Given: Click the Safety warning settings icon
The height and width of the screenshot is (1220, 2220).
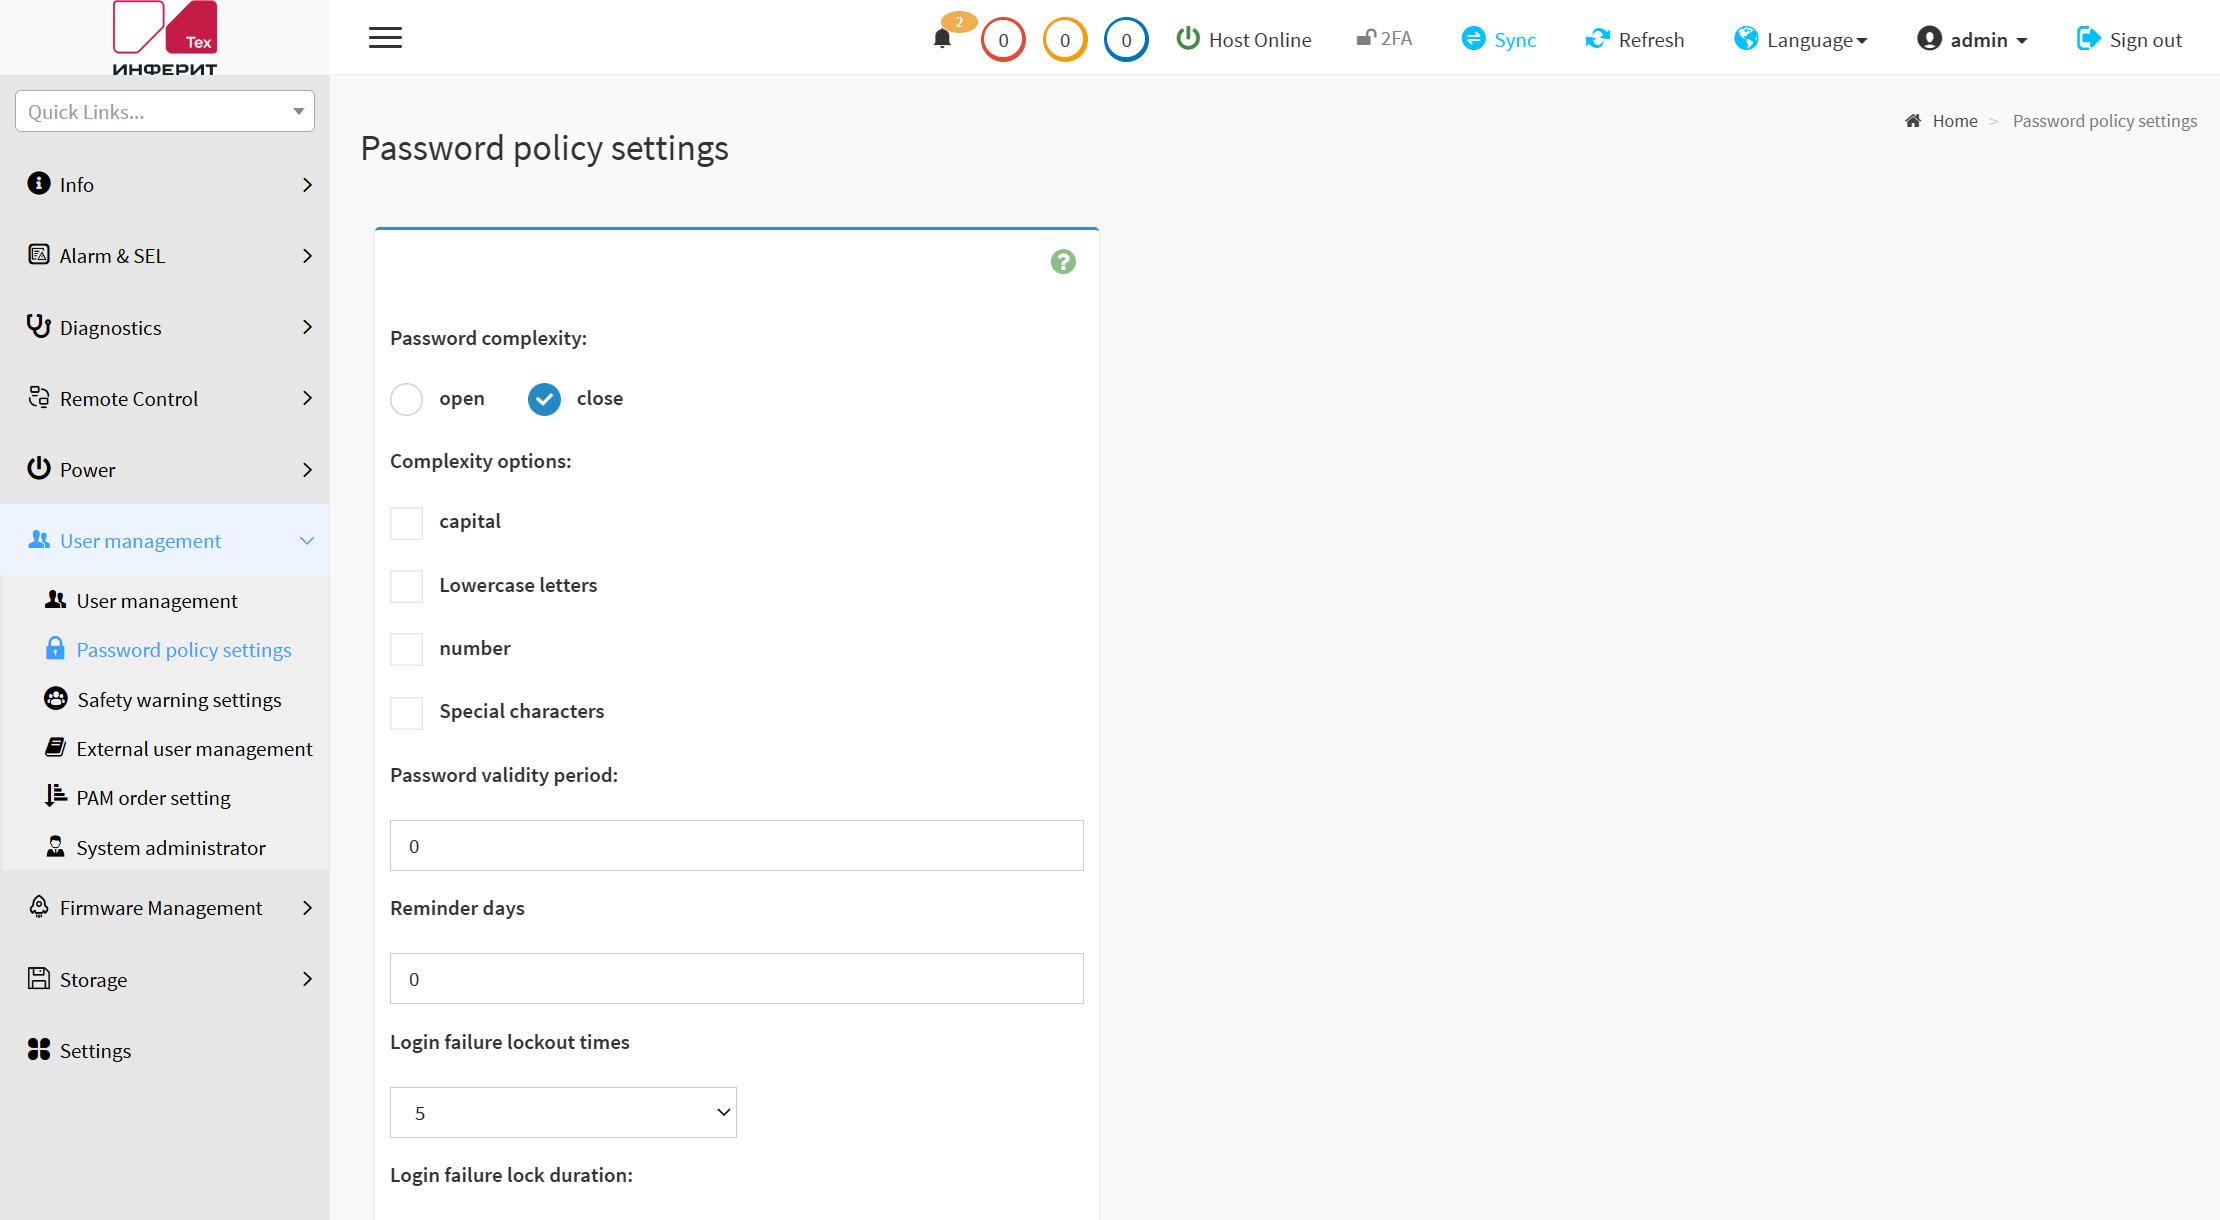Looking at the screenshot, I should coord(56,698).
